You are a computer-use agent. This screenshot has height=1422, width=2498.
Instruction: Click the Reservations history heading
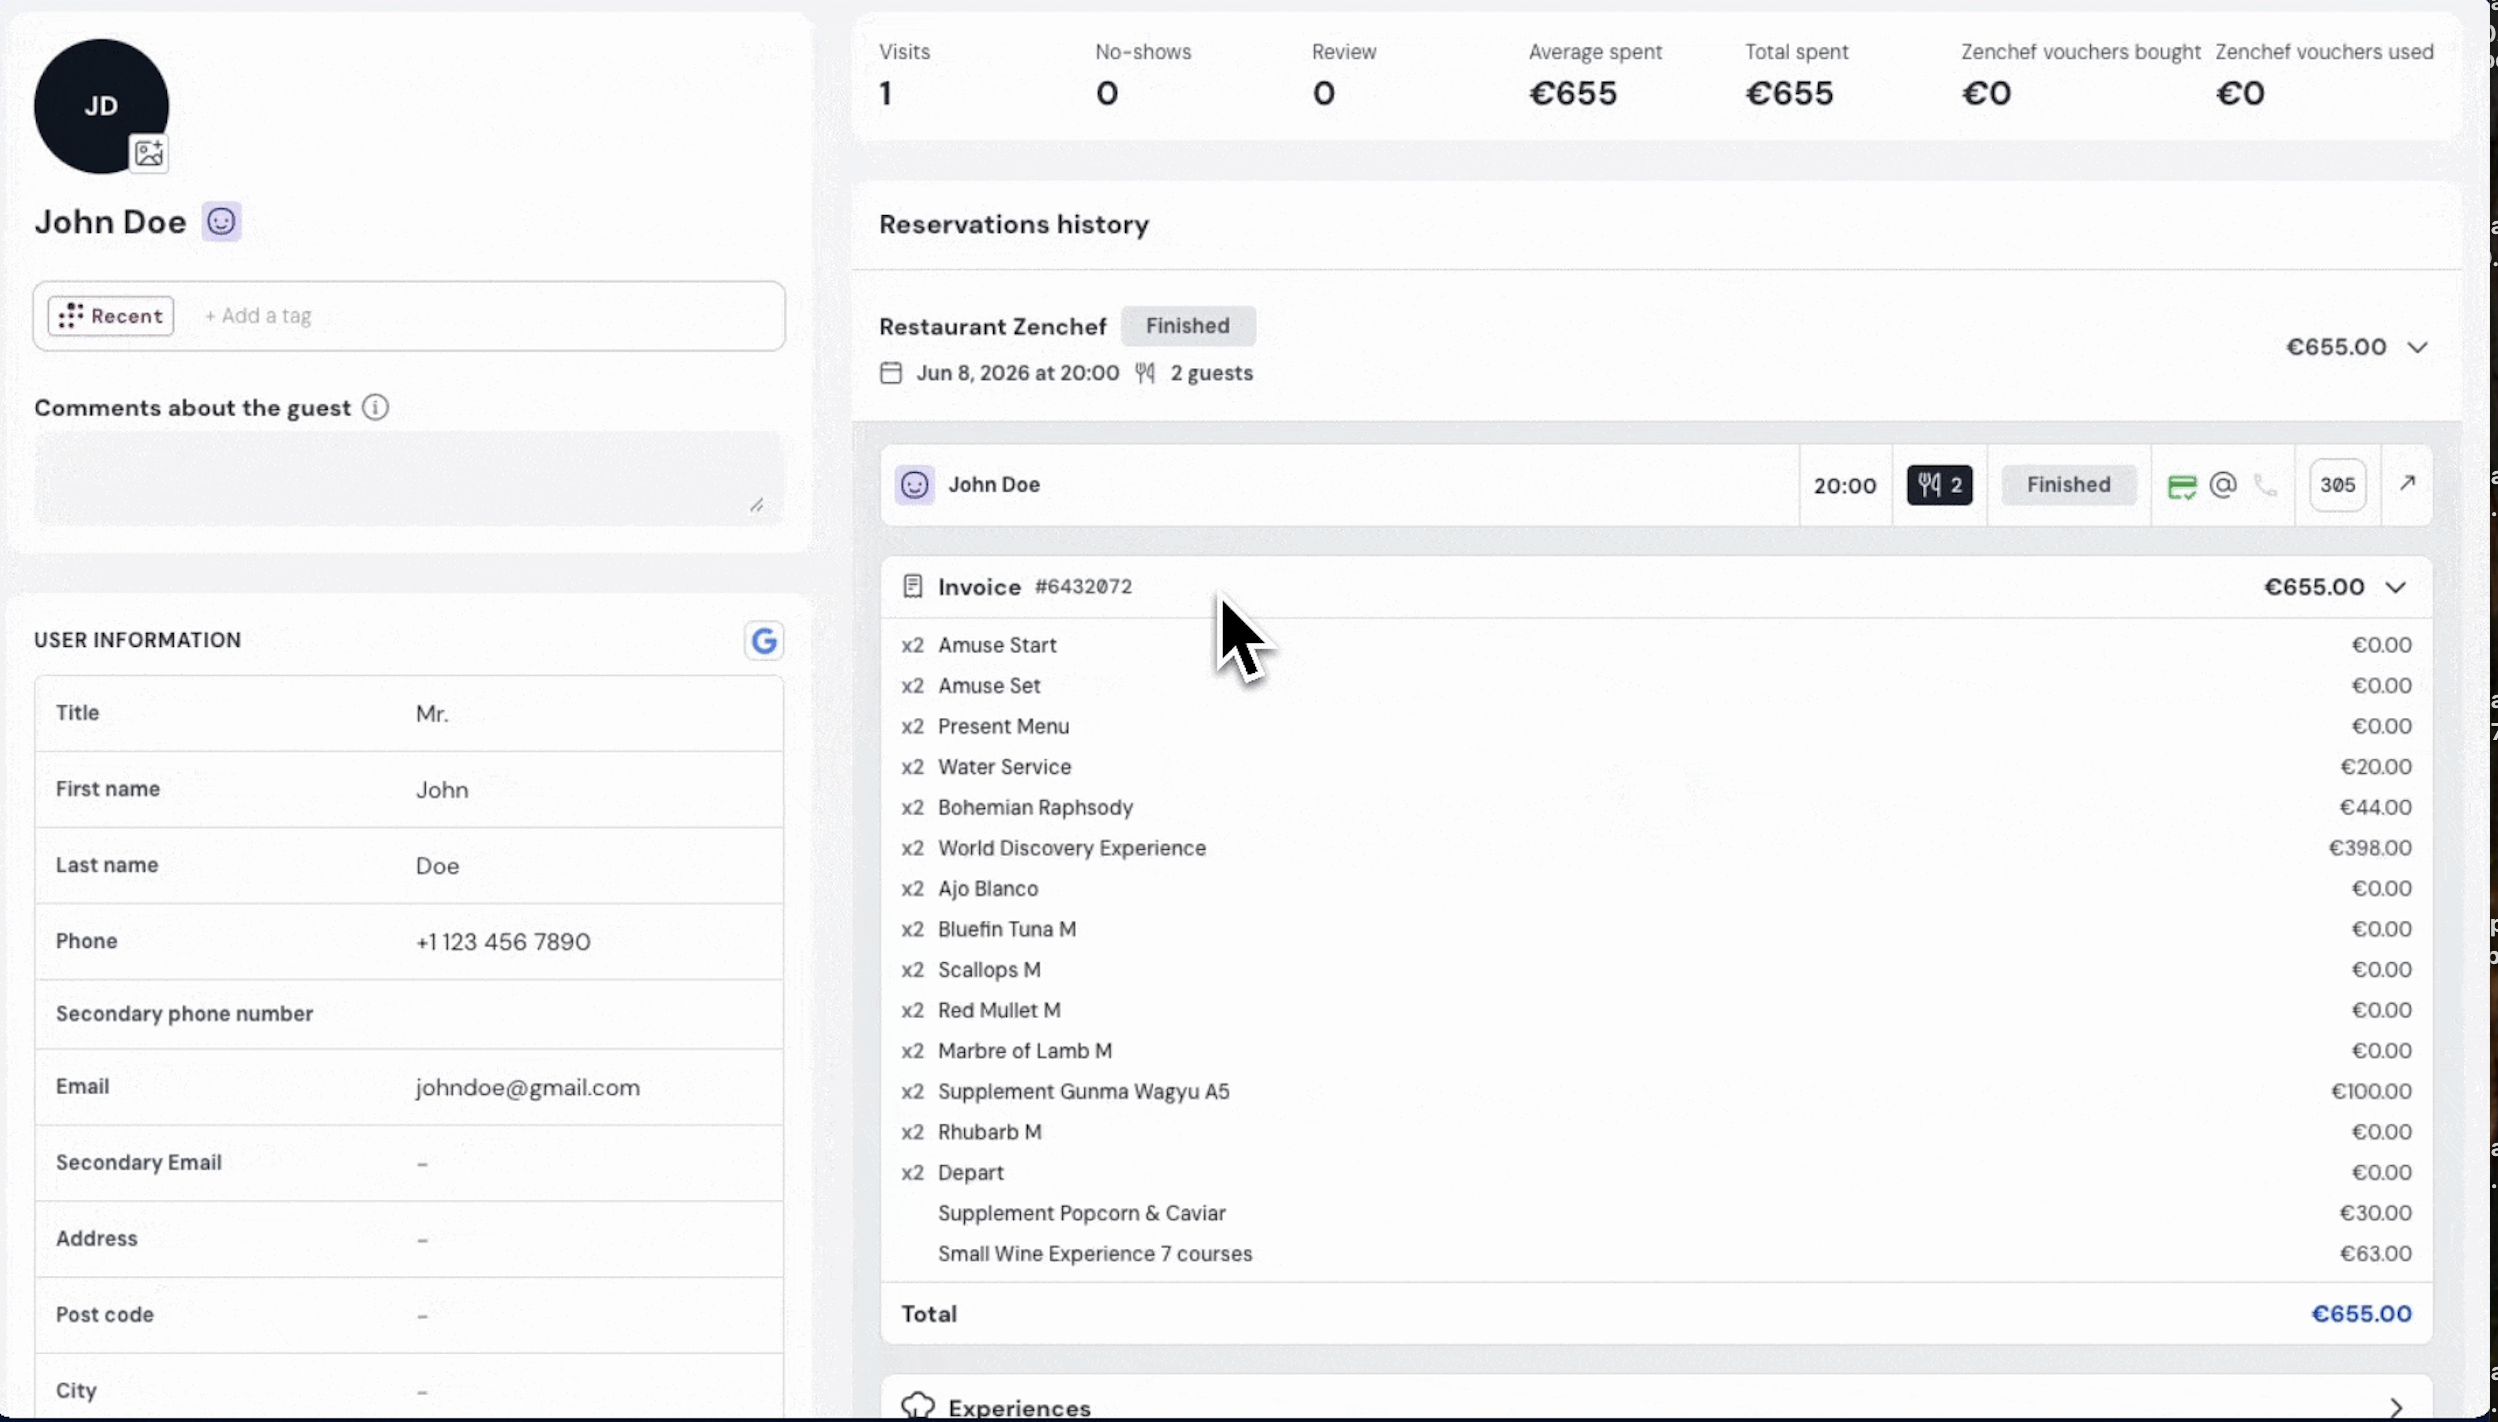click(1014, 225)
